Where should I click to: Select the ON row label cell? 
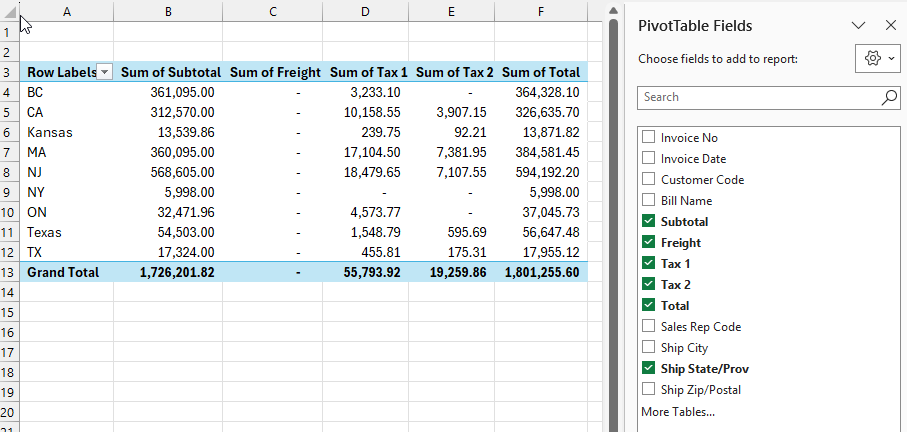tap(67, 212)
